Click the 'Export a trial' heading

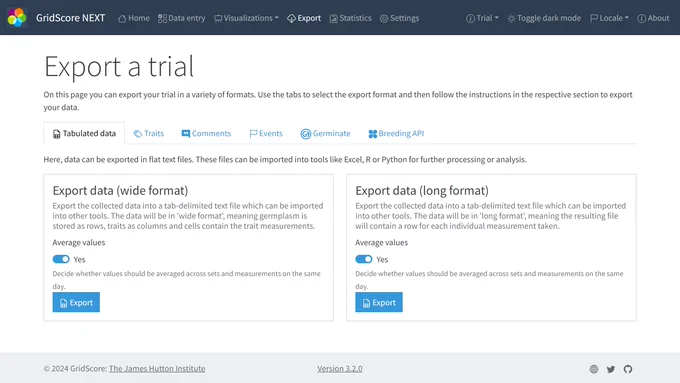[119, 67]
